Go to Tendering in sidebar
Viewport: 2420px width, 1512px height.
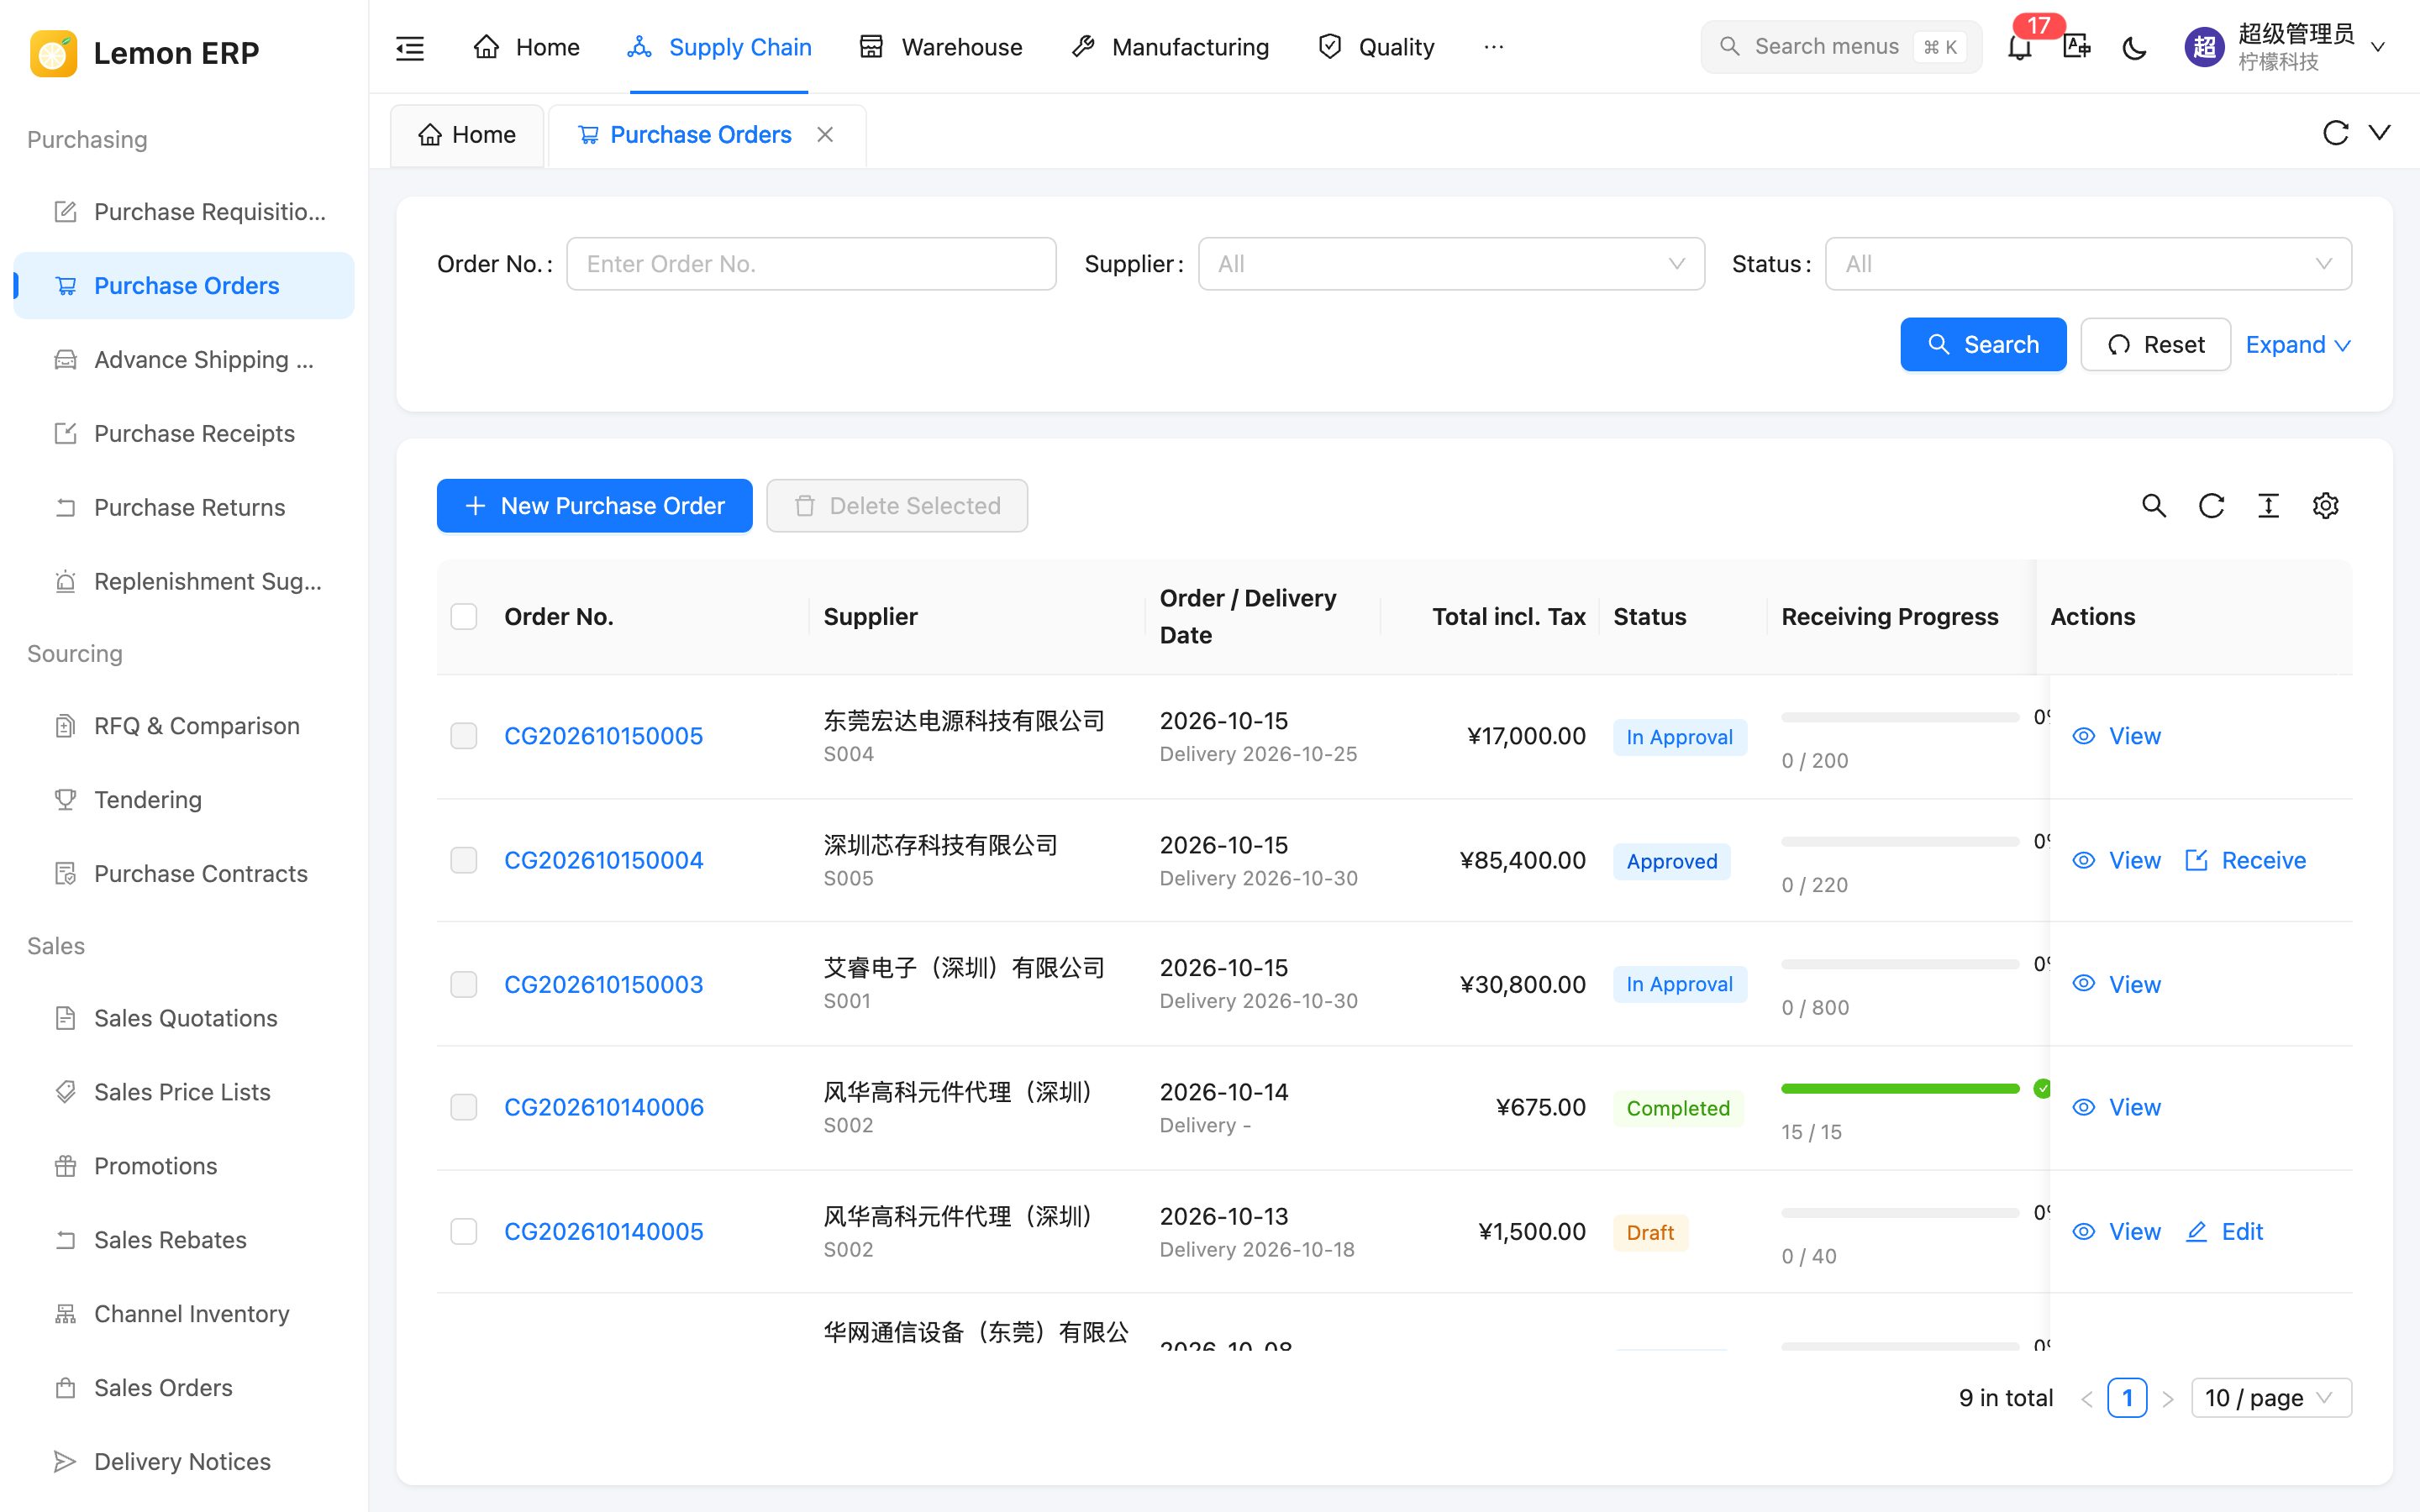184,799
